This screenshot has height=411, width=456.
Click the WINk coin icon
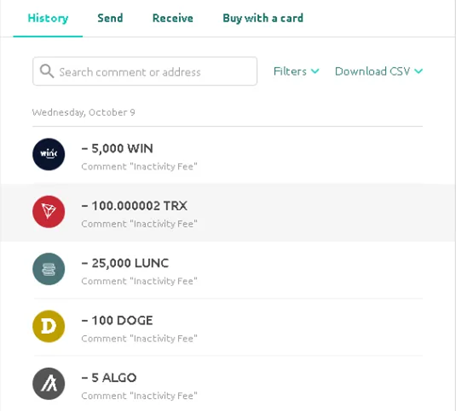click(49, 154)
